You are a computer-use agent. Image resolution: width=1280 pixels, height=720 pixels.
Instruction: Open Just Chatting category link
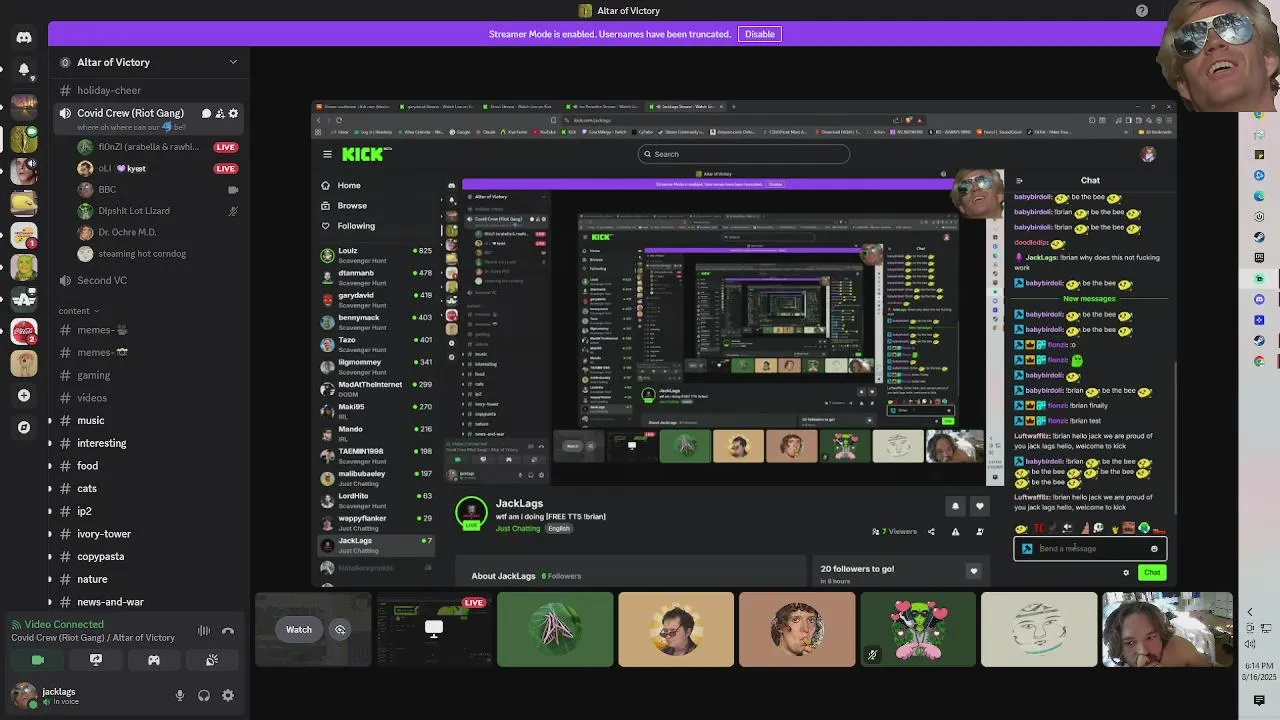tap(518, 528)
